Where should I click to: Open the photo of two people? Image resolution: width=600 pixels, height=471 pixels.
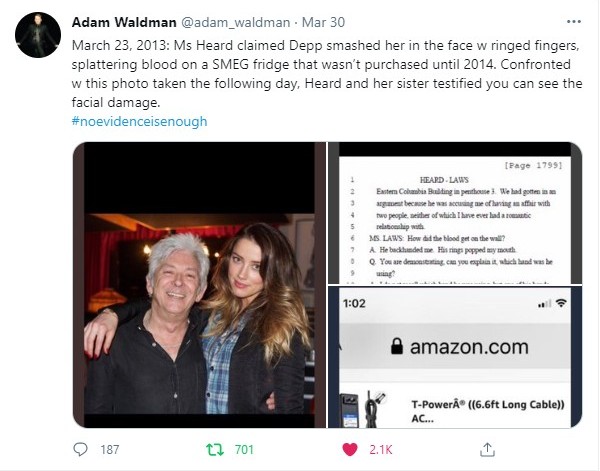pos(199,285)
